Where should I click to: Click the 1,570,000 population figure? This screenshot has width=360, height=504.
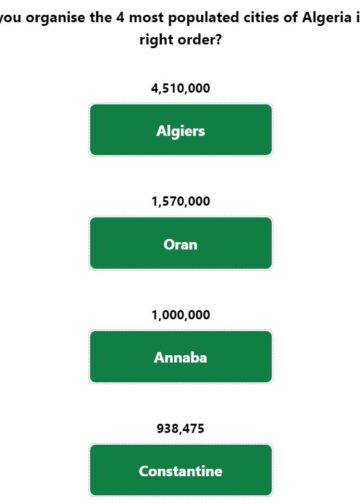coord(181,201)
